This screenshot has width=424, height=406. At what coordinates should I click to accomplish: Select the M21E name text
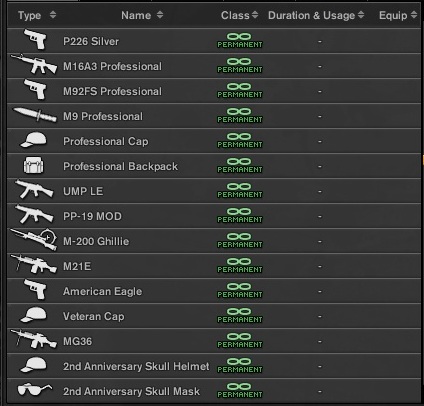(77, 266)
